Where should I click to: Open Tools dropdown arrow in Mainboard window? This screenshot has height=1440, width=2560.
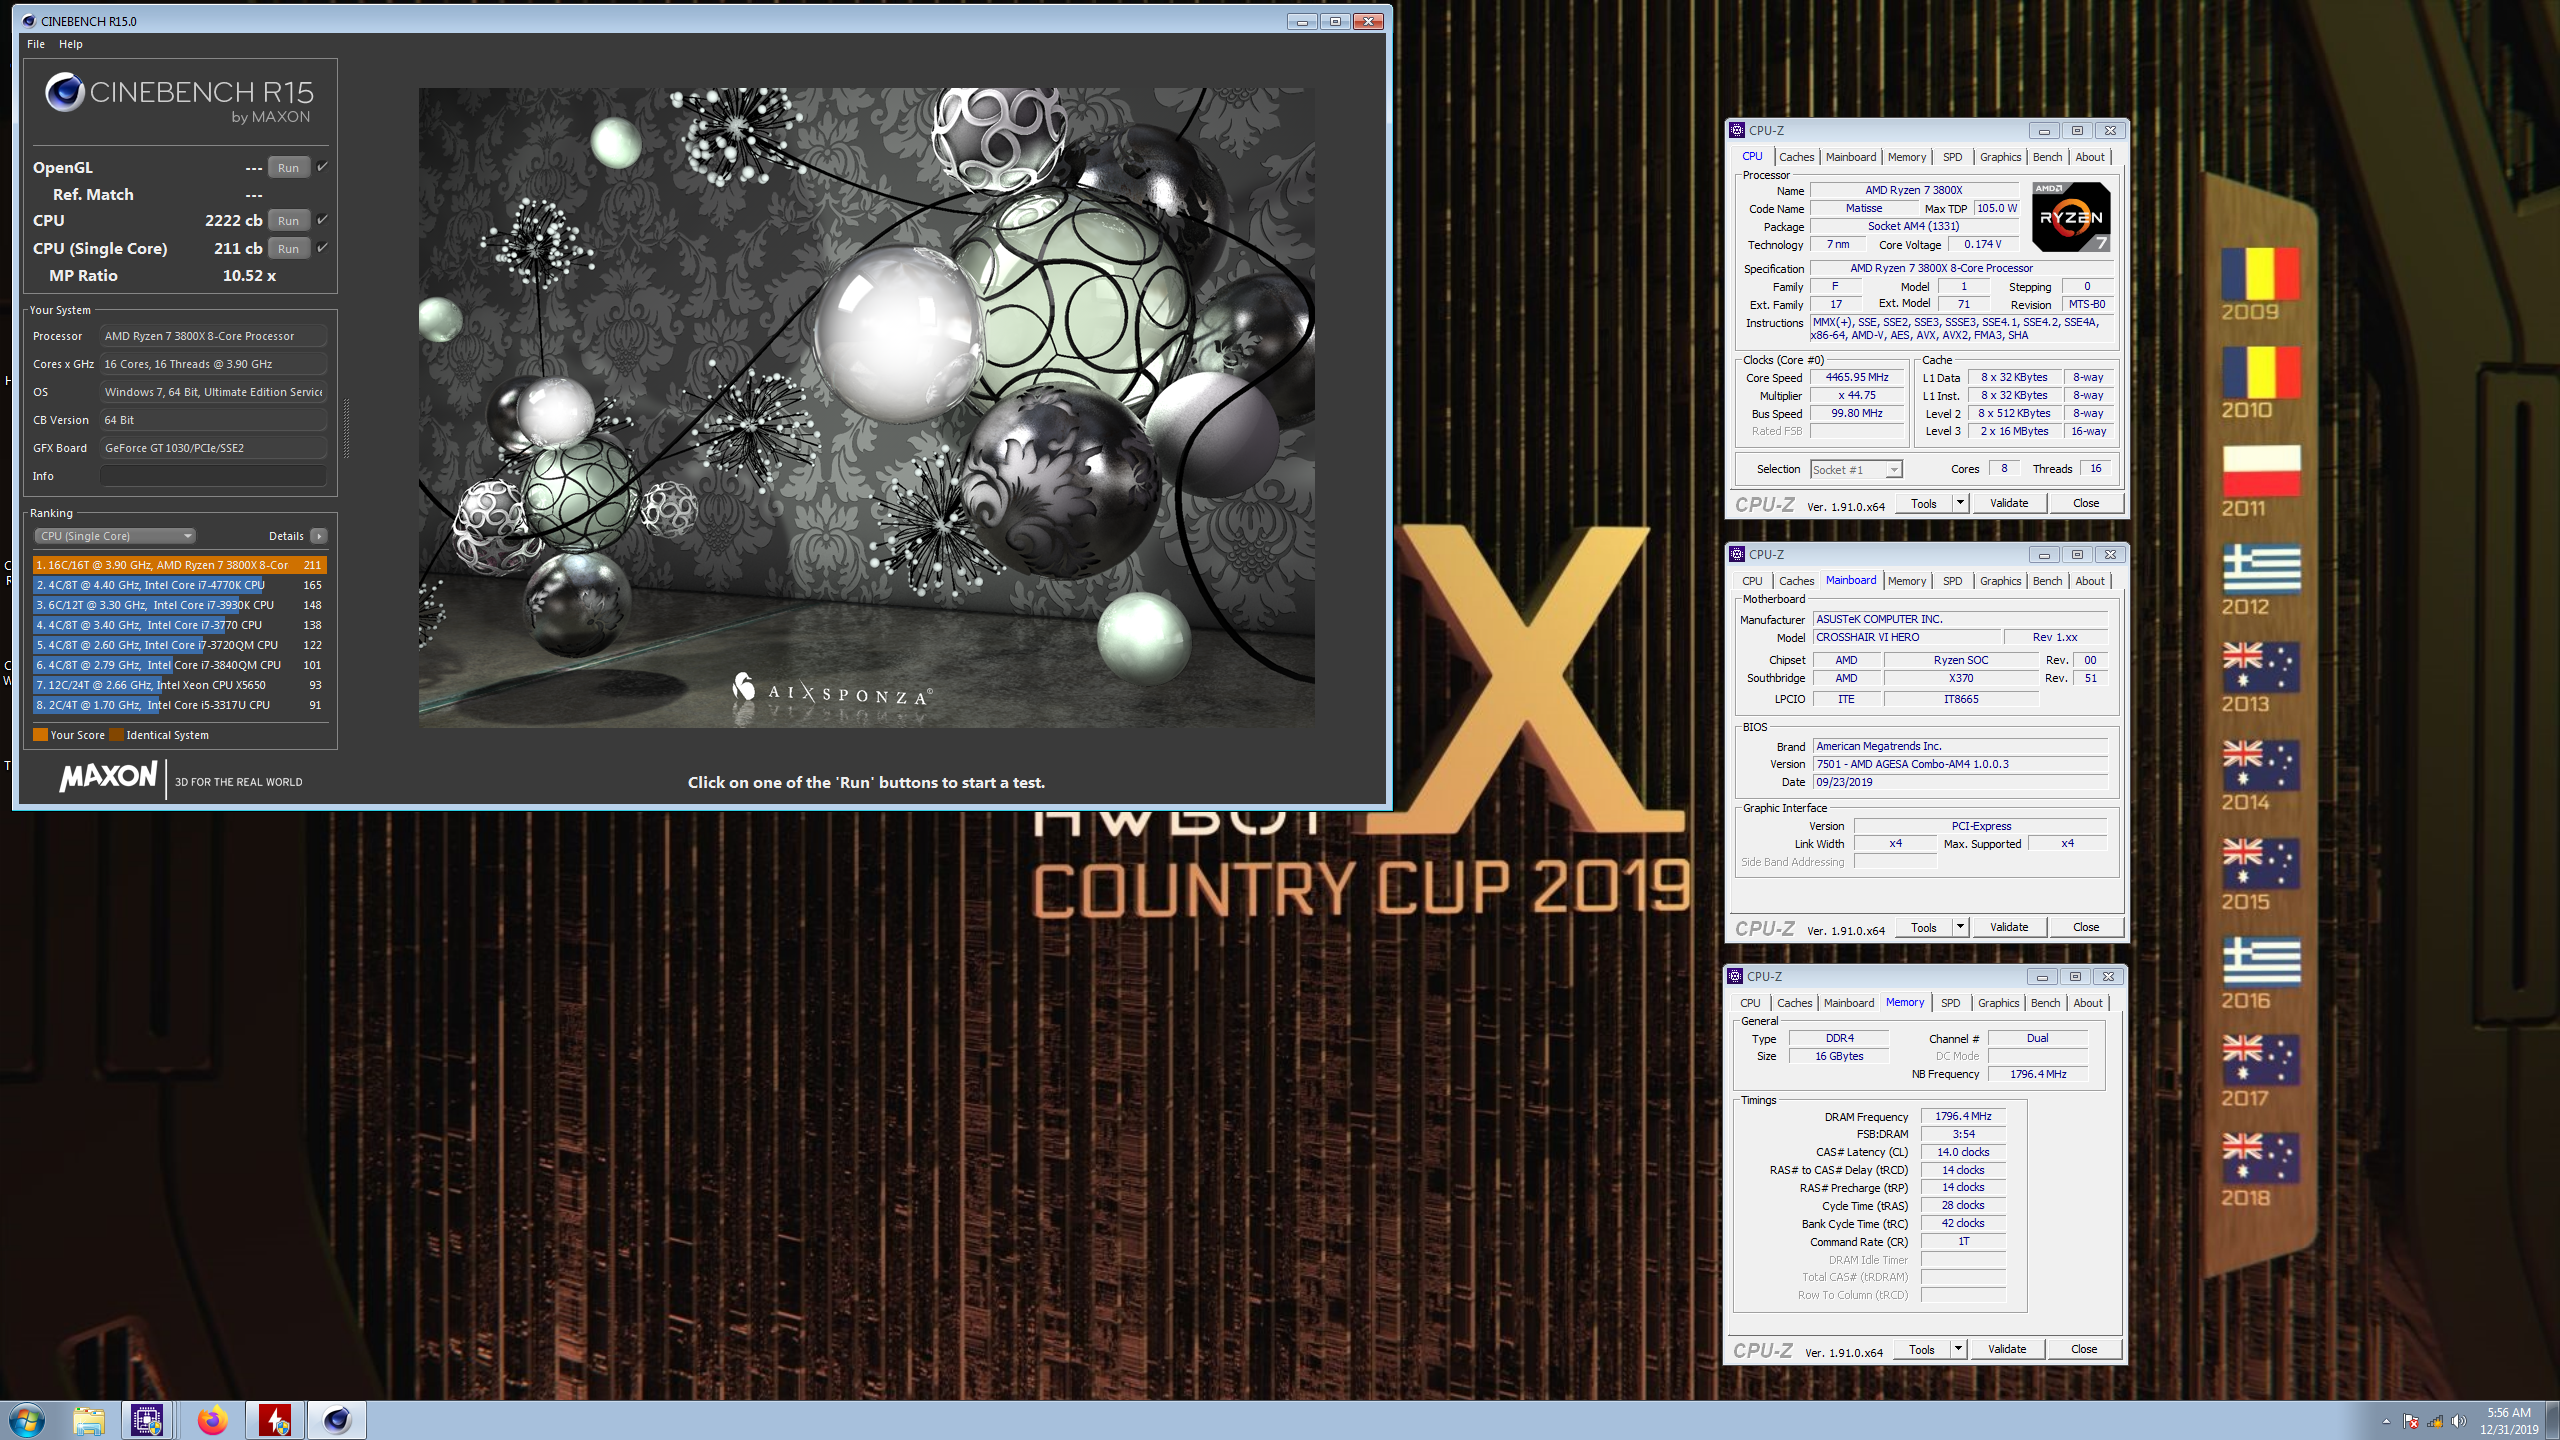(1960, 927)
